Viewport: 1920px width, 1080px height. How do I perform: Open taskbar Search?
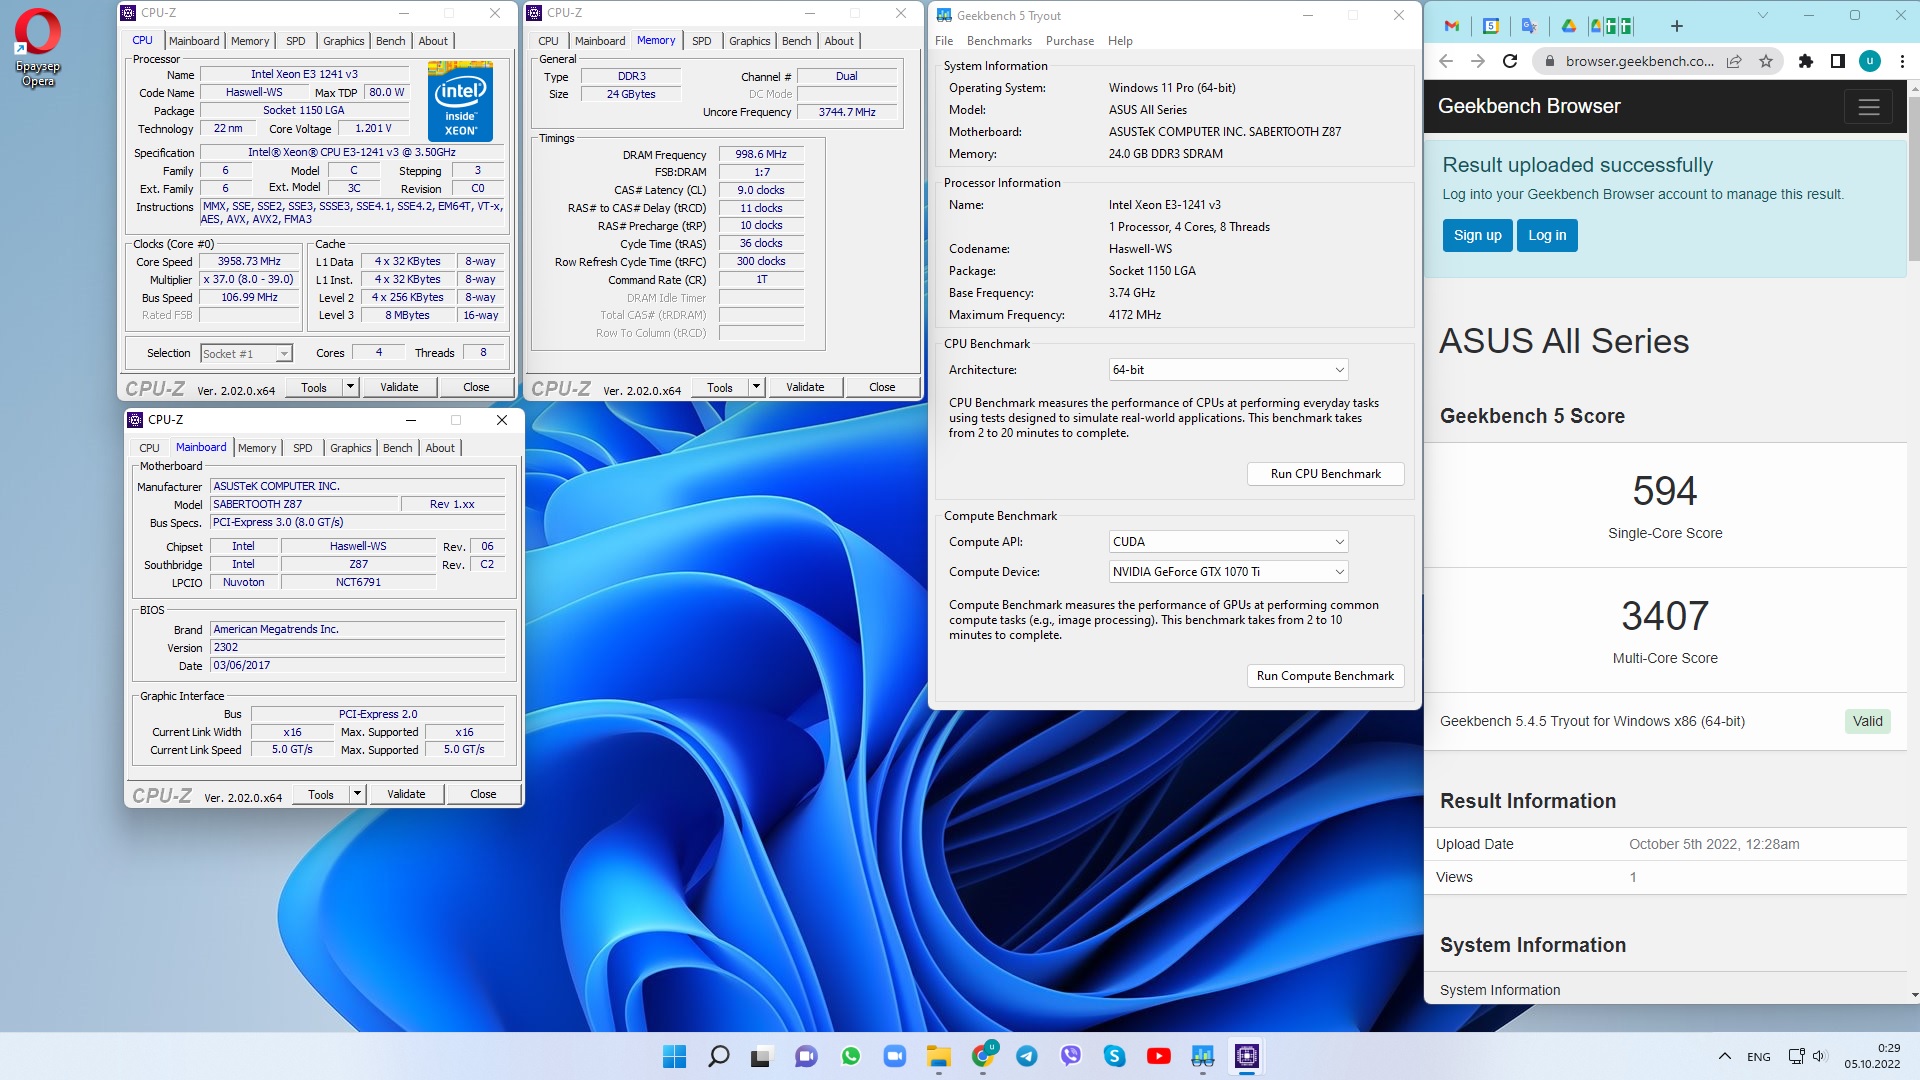pos(719,1056)
